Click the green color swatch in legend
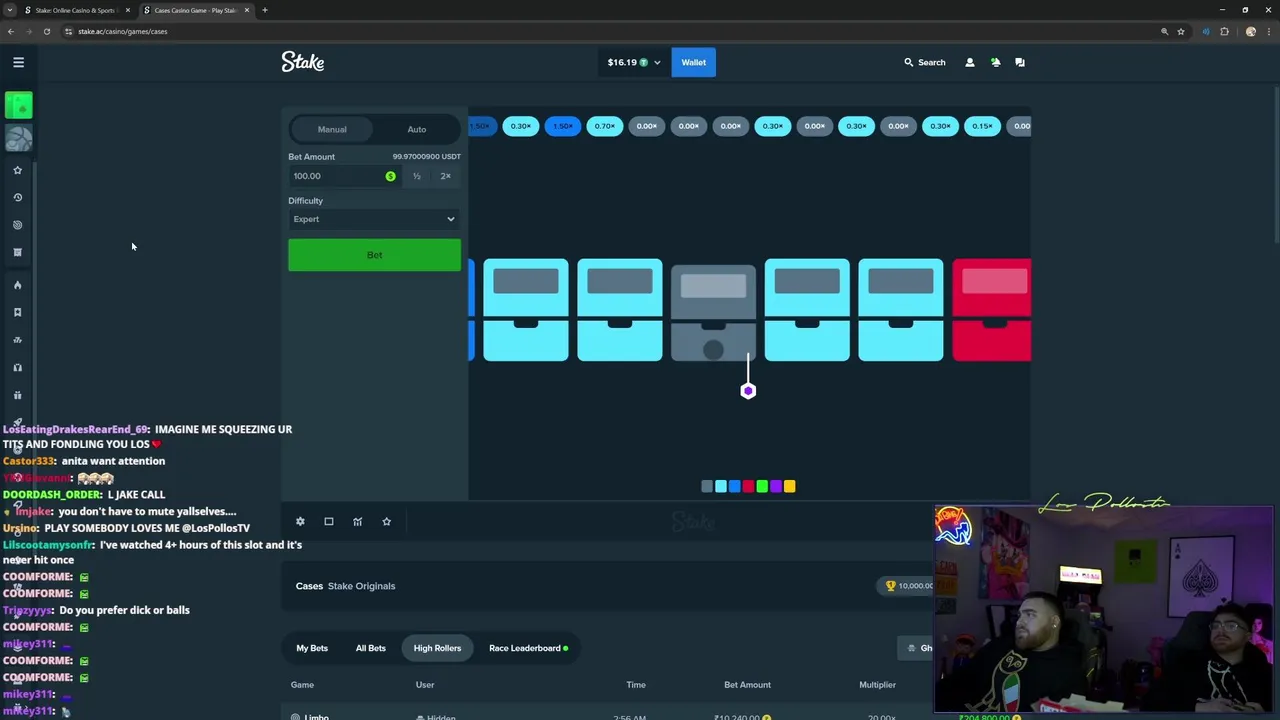The width and height of the screenshot is (1280, 720). [762, 486]
